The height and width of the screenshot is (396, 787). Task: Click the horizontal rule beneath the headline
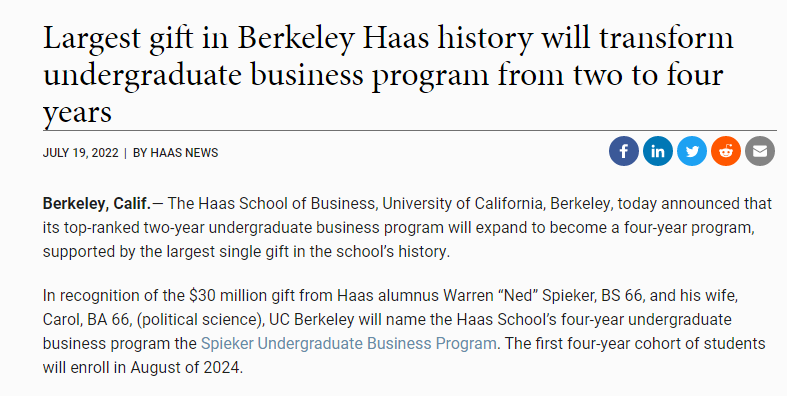click(x=410, y=130)
